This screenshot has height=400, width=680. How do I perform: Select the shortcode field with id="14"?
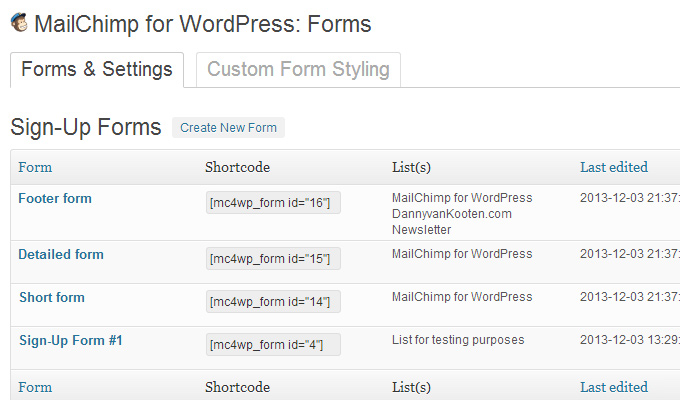click(x=273, y=302)
